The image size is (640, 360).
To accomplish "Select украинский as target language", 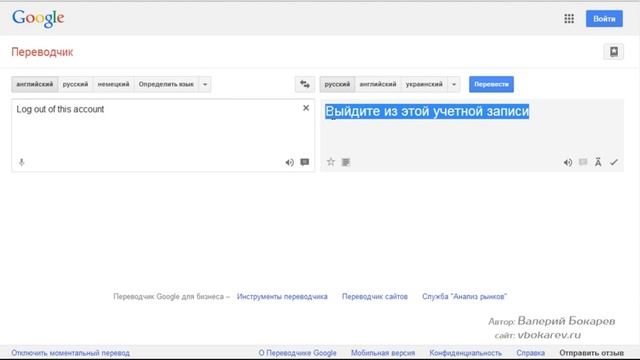I will coord(424,84).
